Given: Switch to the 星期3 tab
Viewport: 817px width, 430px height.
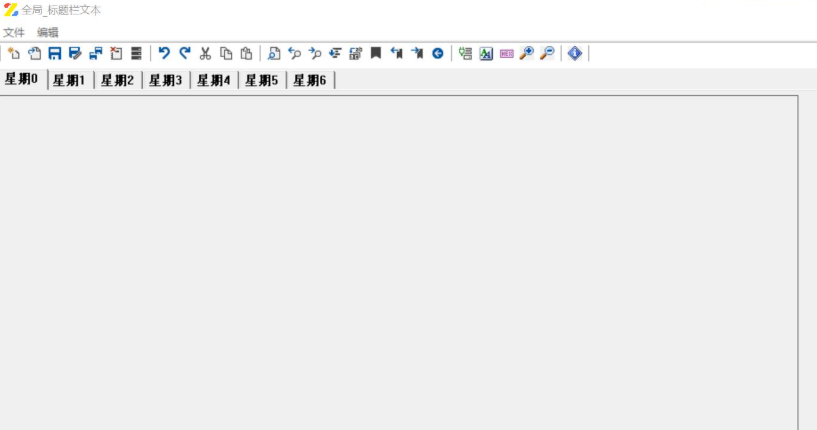Looking at the screenshot, I should (x=166, y=80).
